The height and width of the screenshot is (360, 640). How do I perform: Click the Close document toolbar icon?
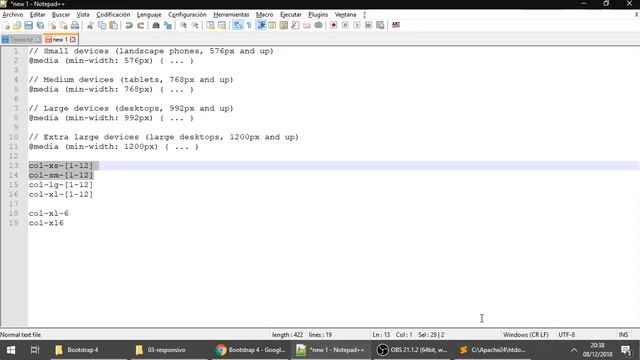pyautogui.click(x=52, y=25)
